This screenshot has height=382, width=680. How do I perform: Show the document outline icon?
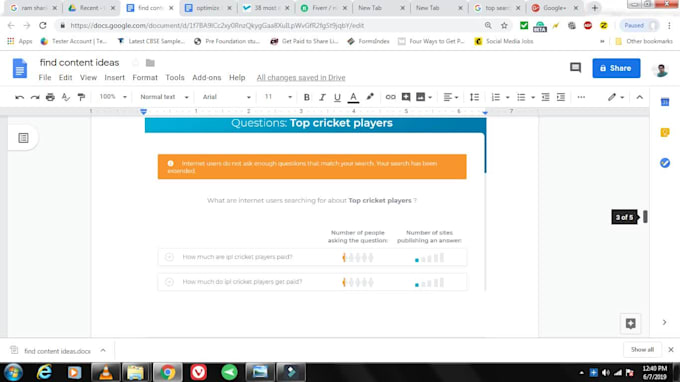tap(23, 138)
